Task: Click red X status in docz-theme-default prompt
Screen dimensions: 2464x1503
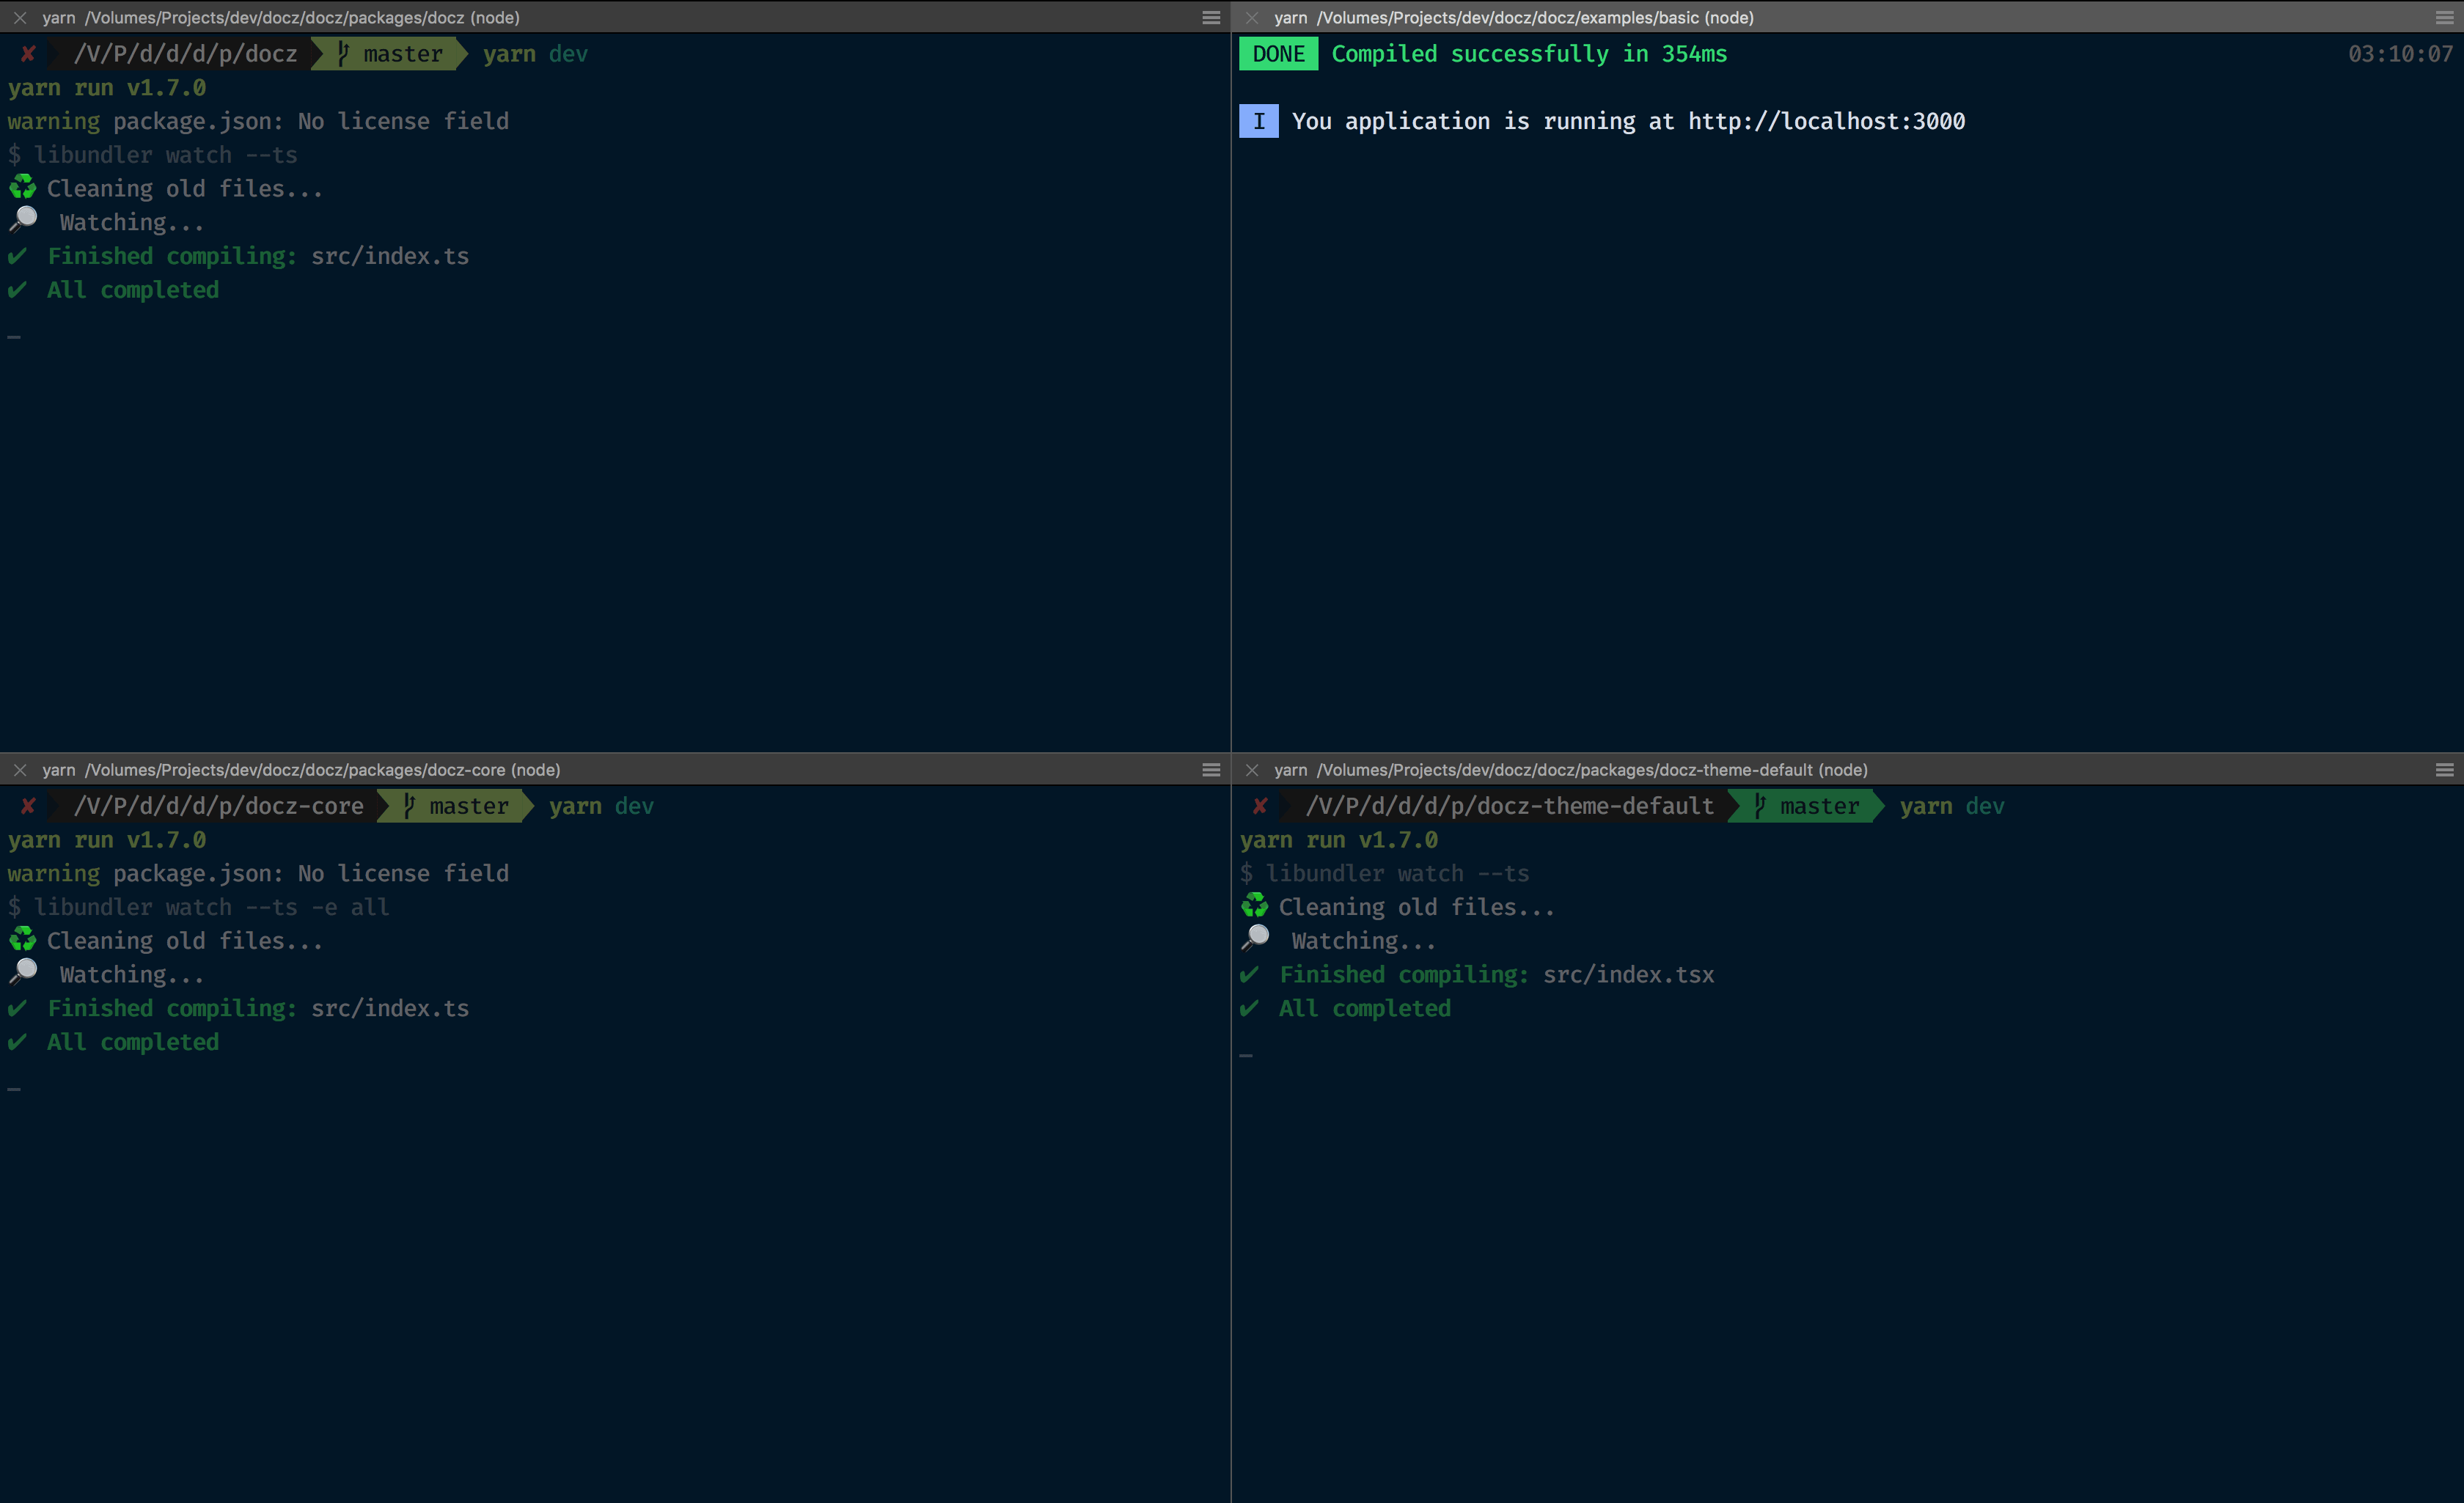Action: [x=1260, y=806]
